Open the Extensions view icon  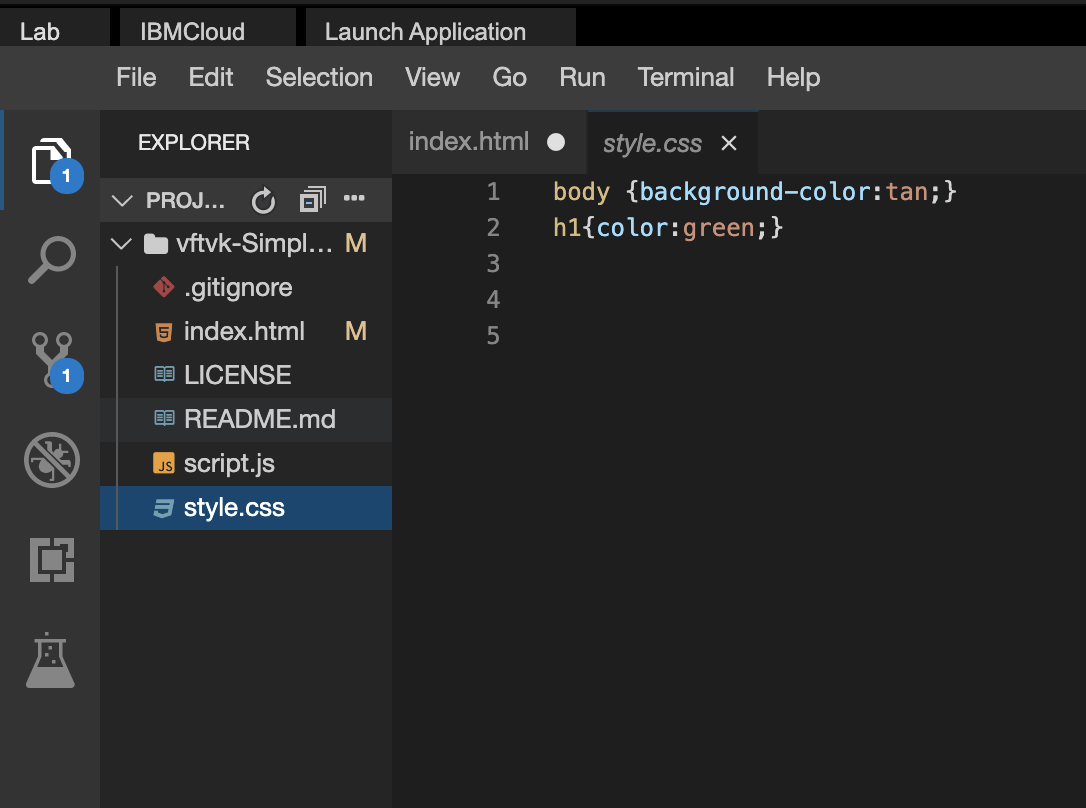point(51,560)
